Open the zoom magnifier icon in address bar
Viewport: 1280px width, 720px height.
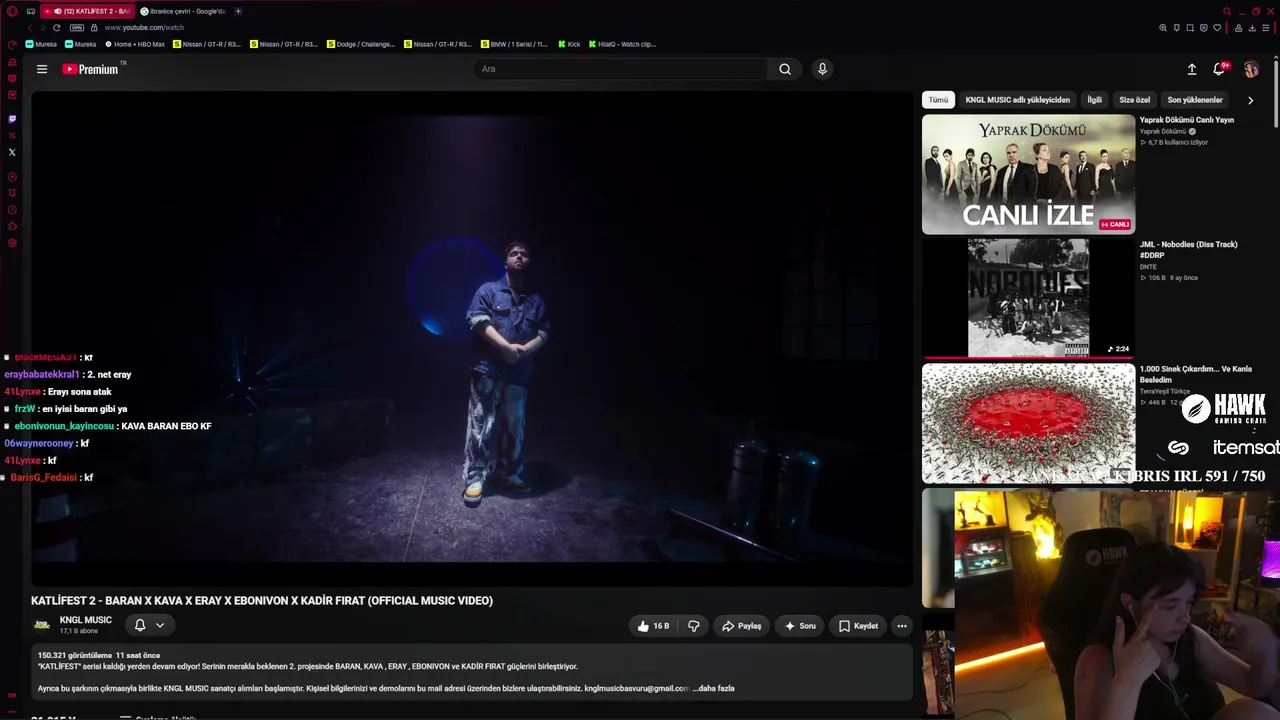point(1163,28)
